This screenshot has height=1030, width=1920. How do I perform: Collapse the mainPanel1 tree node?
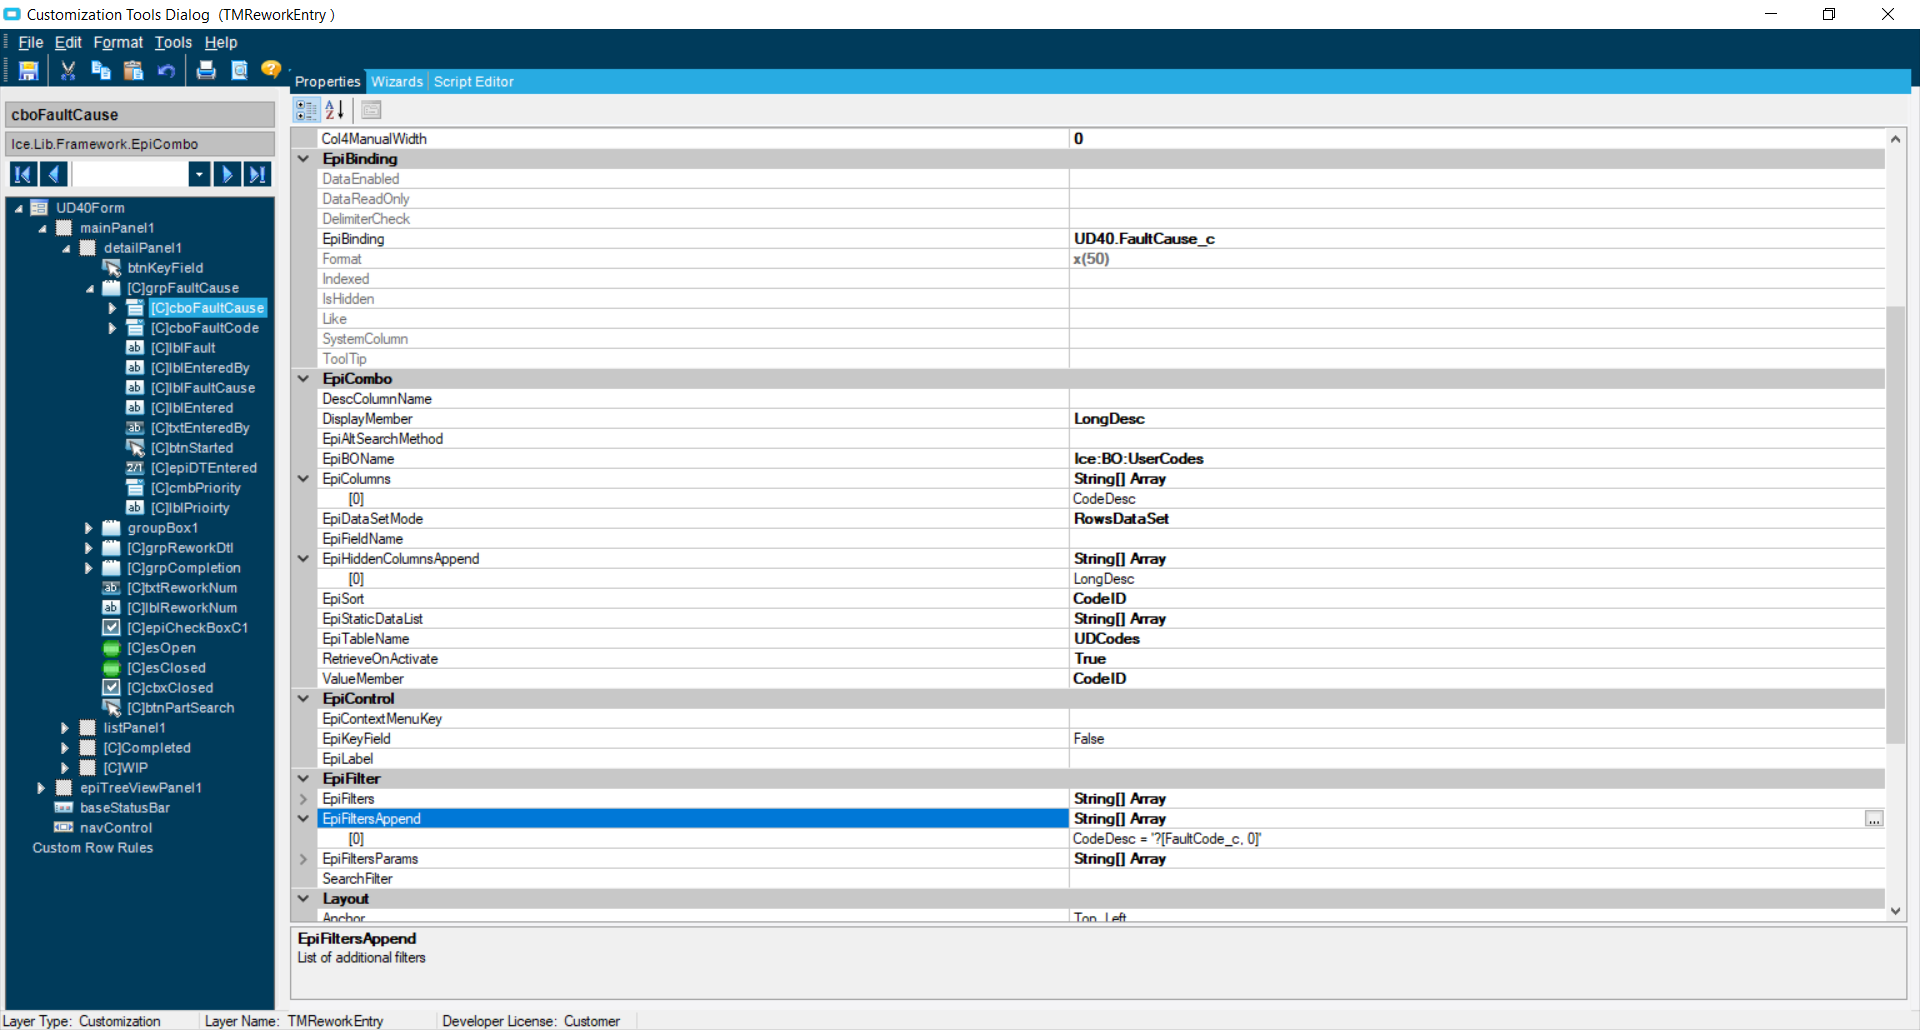(42, 228)
